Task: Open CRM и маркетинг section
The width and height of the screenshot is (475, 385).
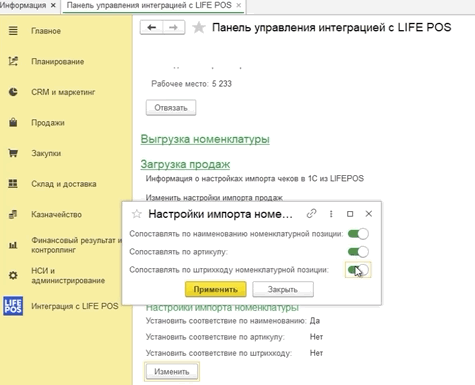Action: [63, 92]
